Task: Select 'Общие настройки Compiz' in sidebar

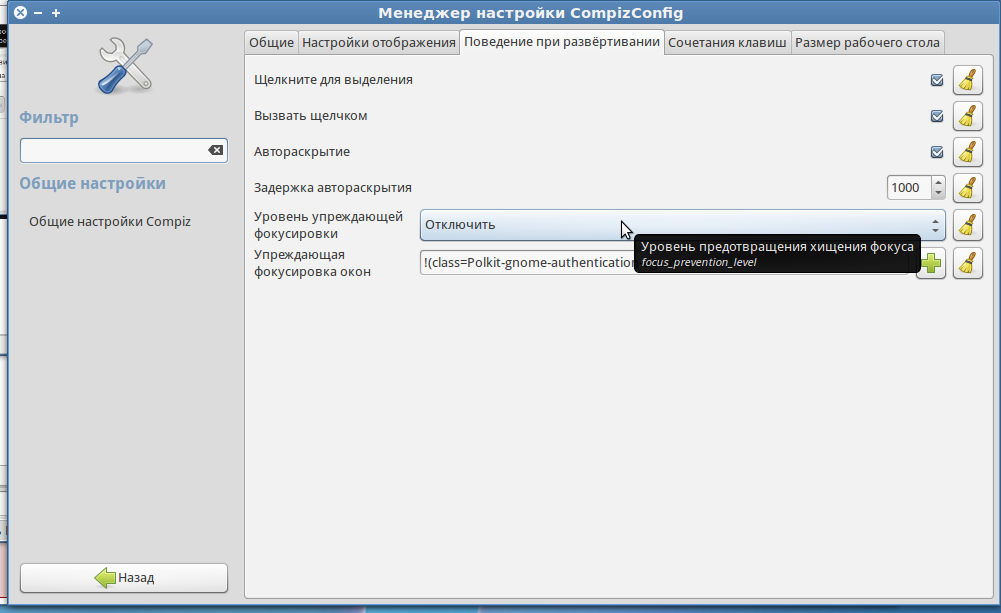Action: coord(110,222)
